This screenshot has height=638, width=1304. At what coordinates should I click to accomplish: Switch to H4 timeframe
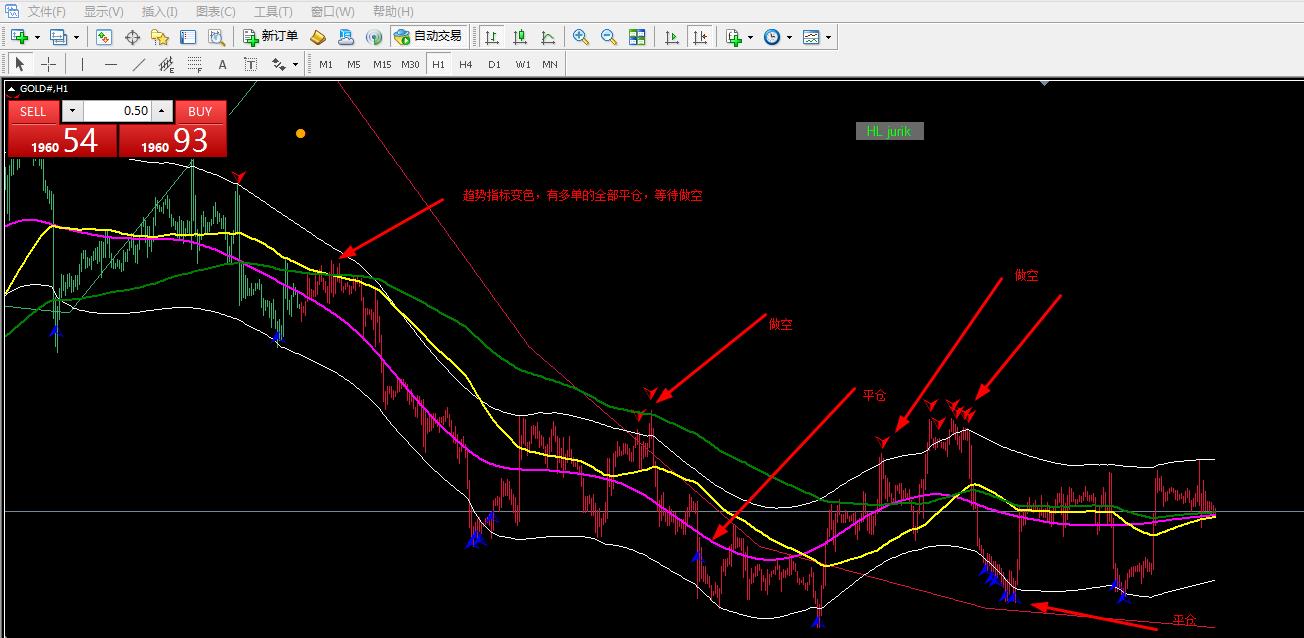click(466, 64)
